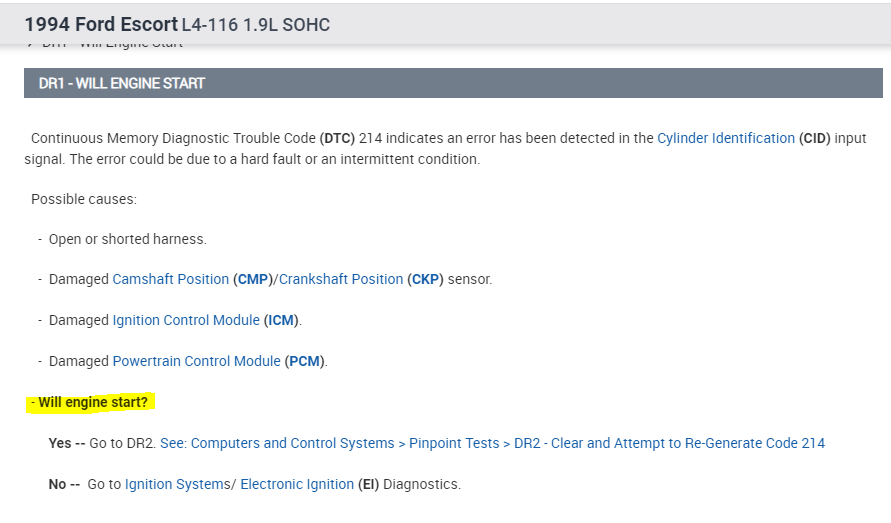Open the Cylinder Identification link
Image resolution: width=891 pixels, height=523 pixels.
tap(726, 138)
